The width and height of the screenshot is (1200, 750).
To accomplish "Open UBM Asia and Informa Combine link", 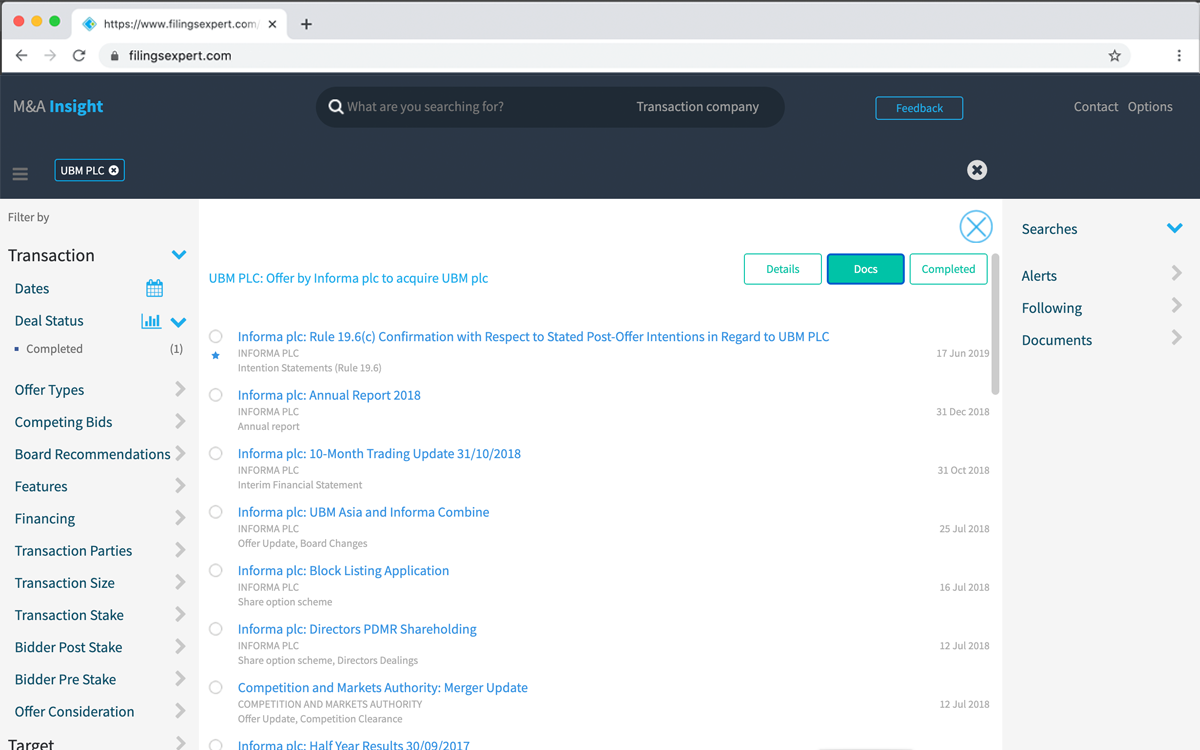I will pyautogui.click(x=363, y=512).
